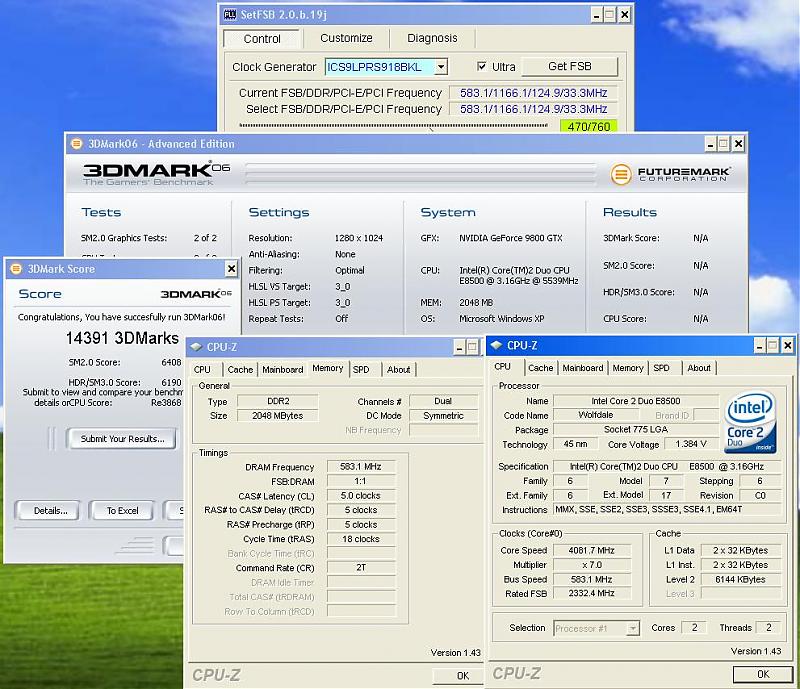
Task: Click the Code Name Wolfdale field
Action: tap(596, 415)
